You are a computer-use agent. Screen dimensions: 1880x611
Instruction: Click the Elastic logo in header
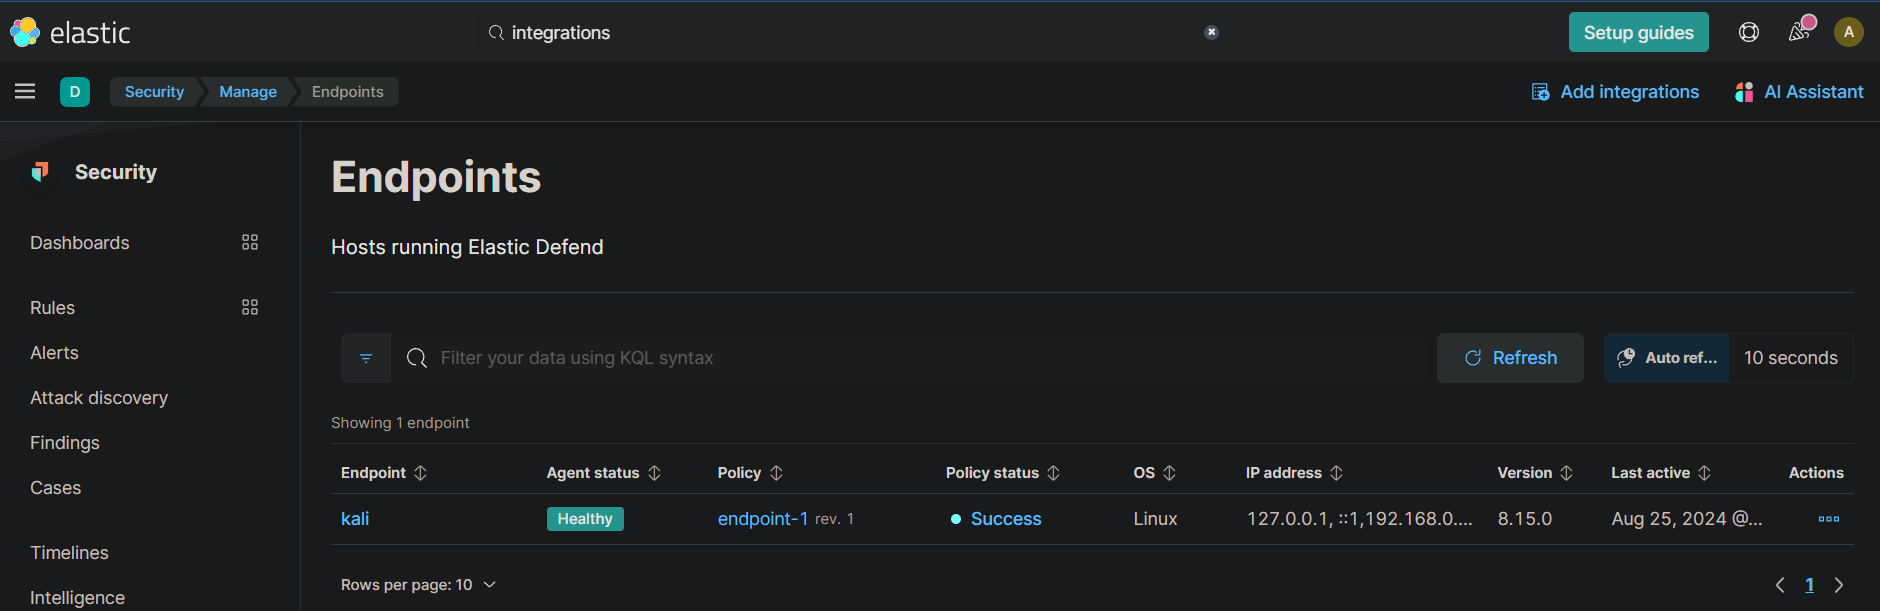tap(70, 32)
